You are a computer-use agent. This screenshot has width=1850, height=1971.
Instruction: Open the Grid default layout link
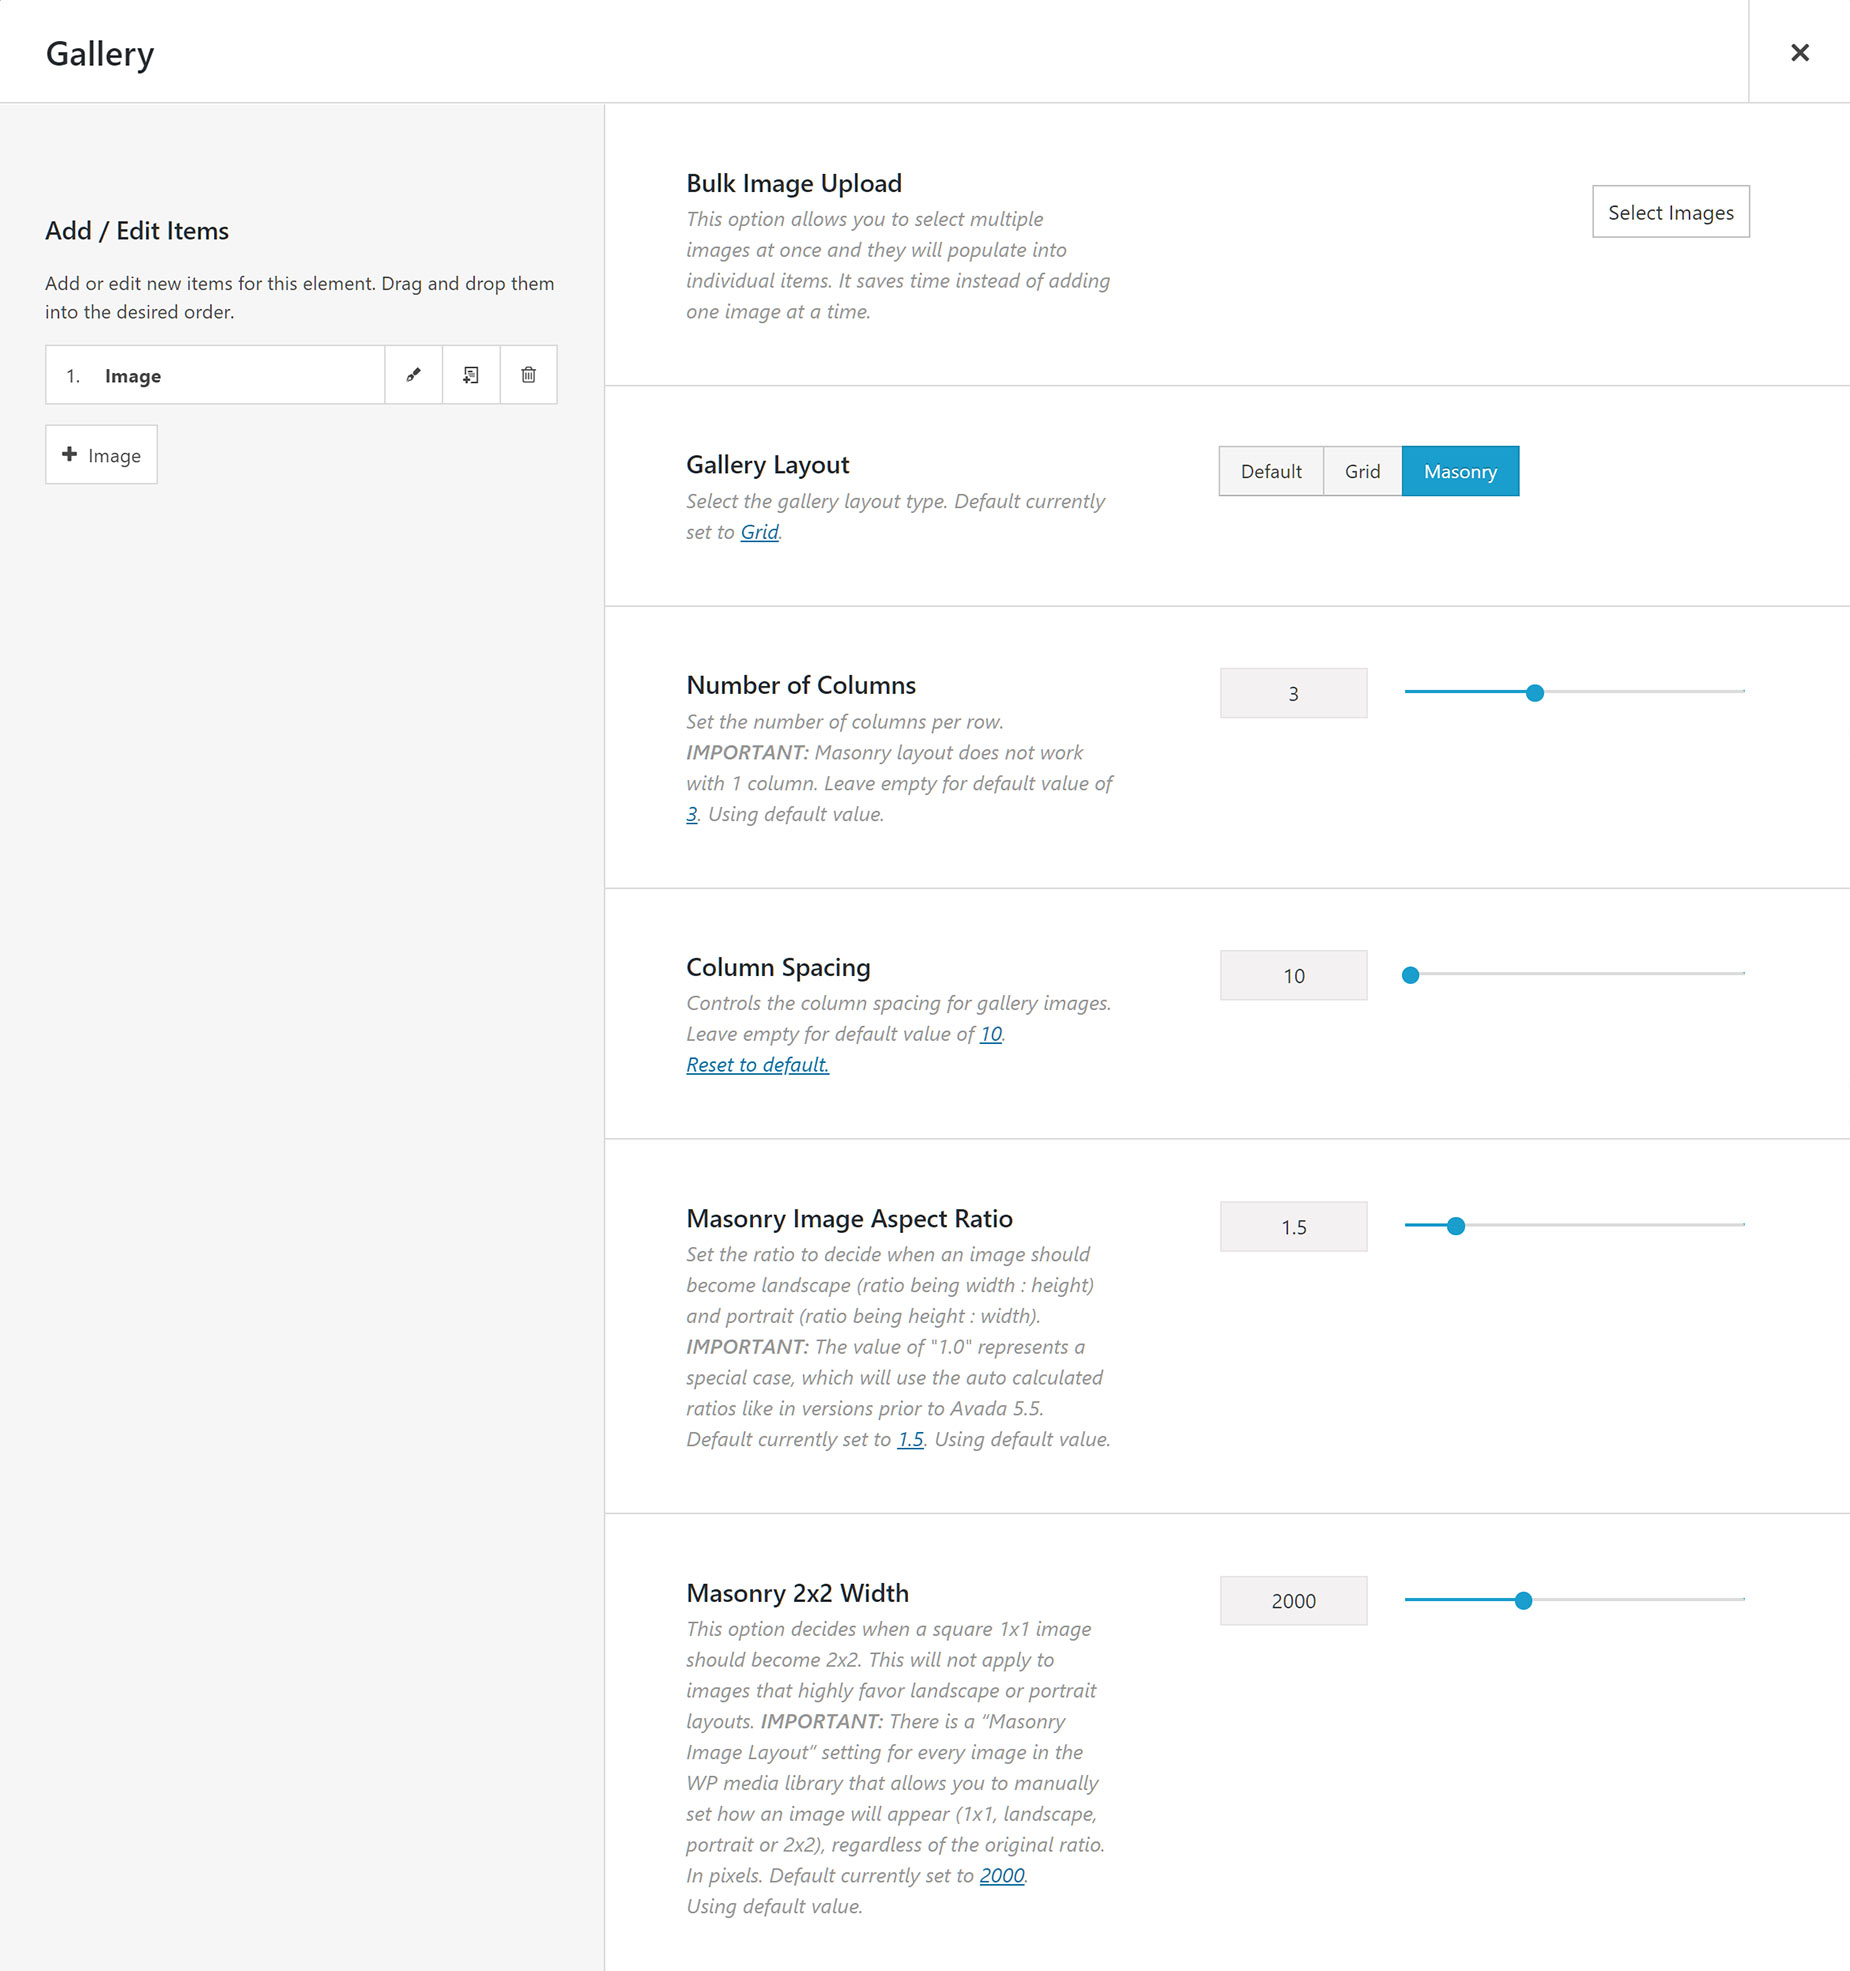point(759,532)
